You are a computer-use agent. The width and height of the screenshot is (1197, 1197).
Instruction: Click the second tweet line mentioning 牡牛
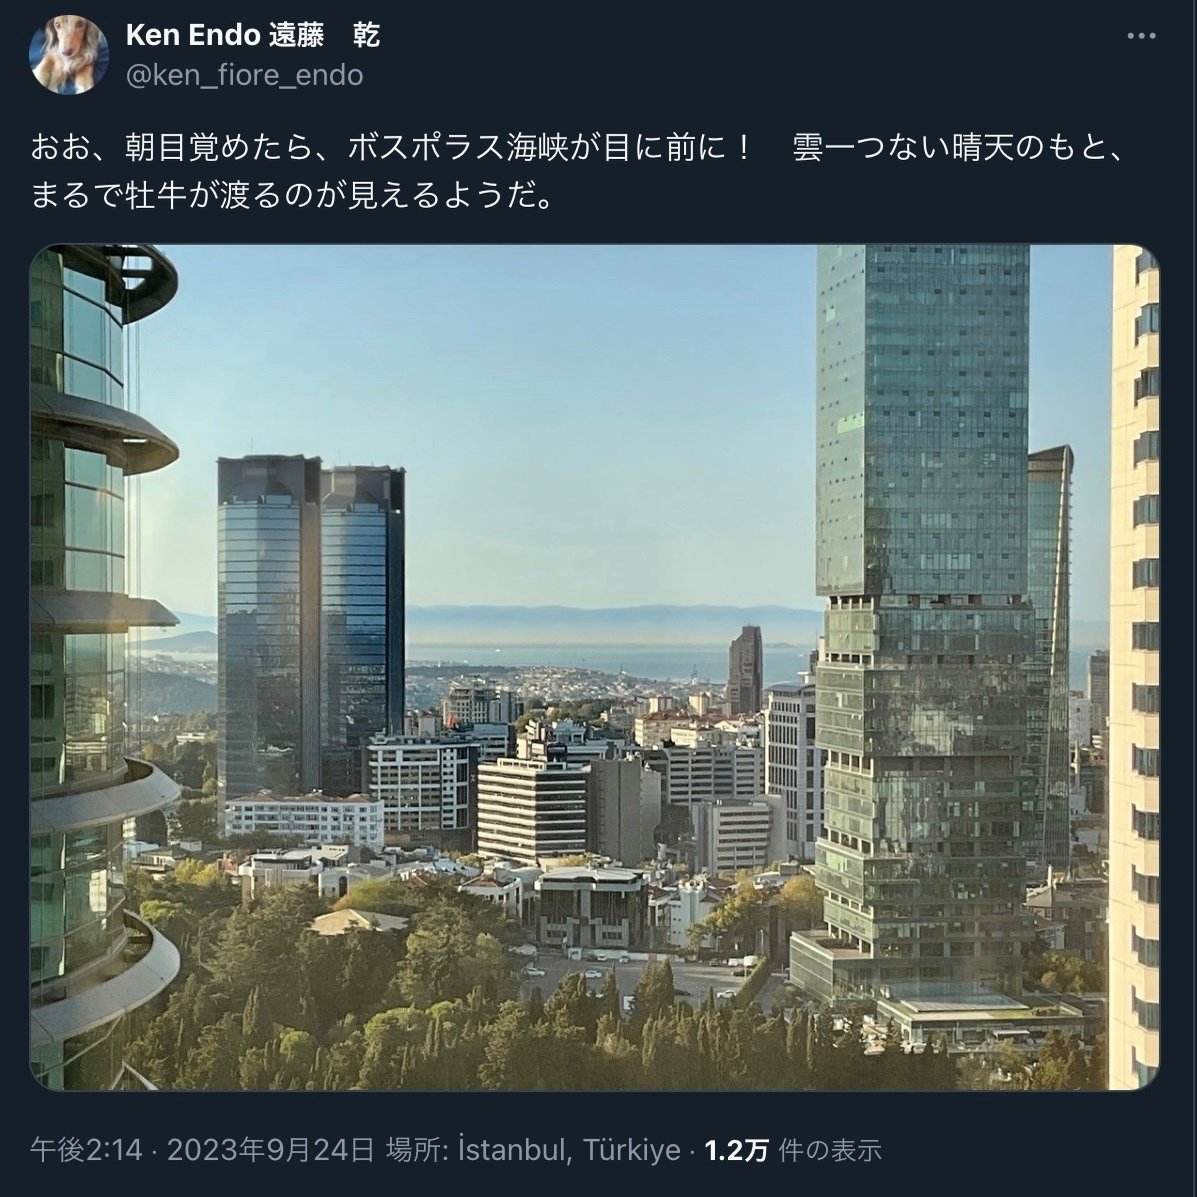291,196
